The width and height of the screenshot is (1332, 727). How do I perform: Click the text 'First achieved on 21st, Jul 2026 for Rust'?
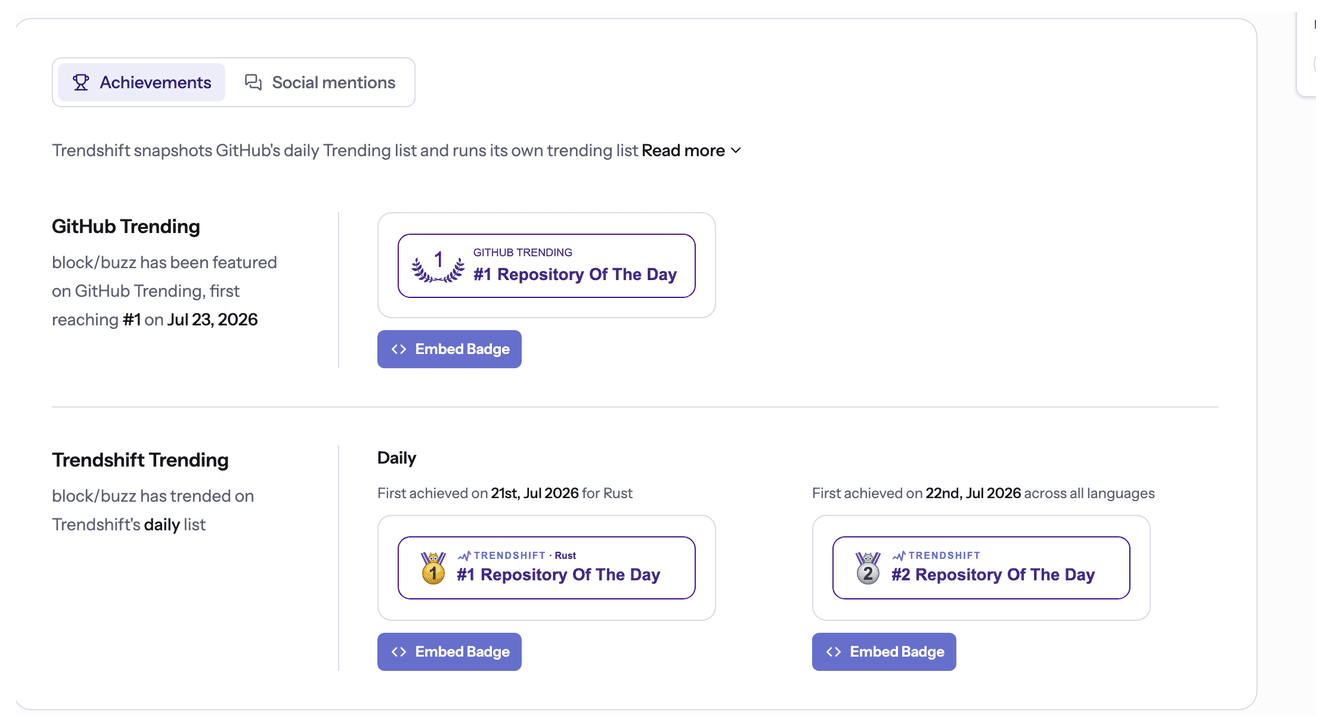pos(505,493)
